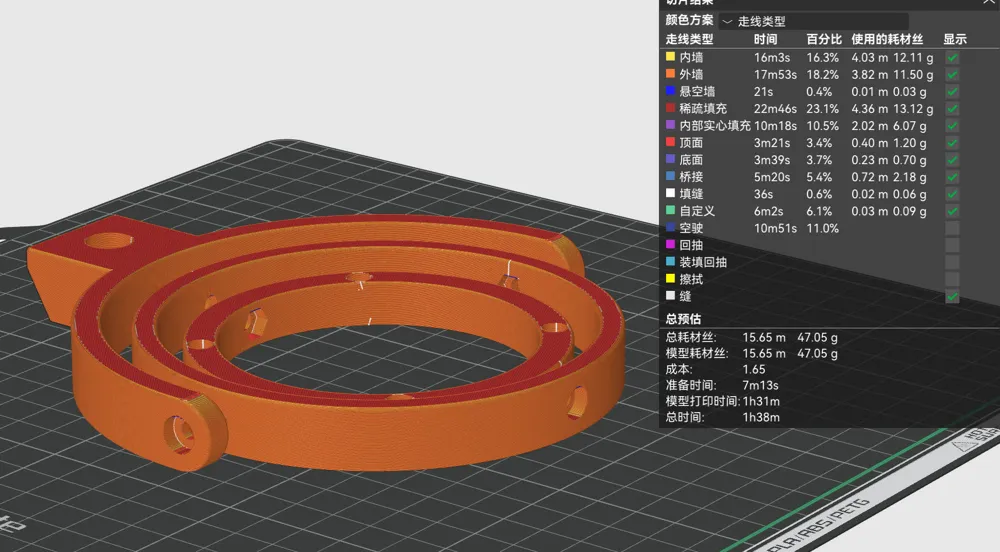Screen dimensions: 1000x552
Task: Select the 准备时间 value 7m13s
Action: pyautogui.click(x=760, y=386)
